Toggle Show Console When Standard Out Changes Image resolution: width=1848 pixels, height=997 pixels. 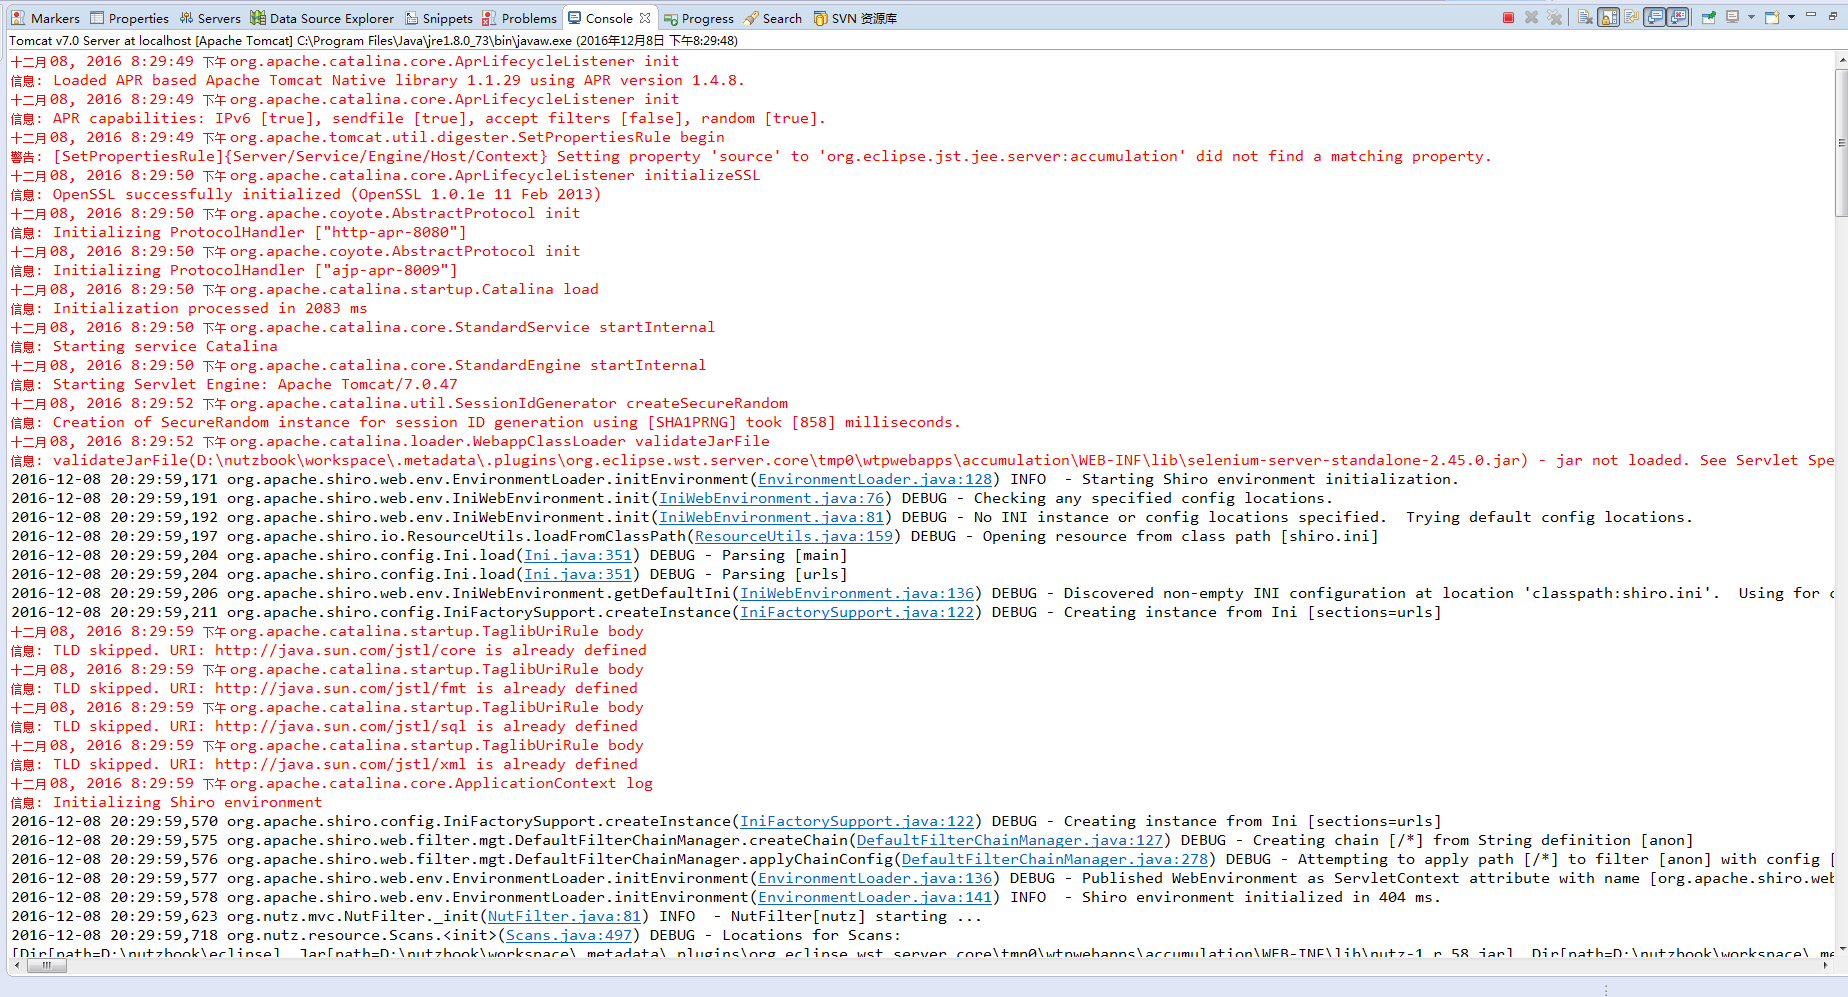tap(1655, 17)
